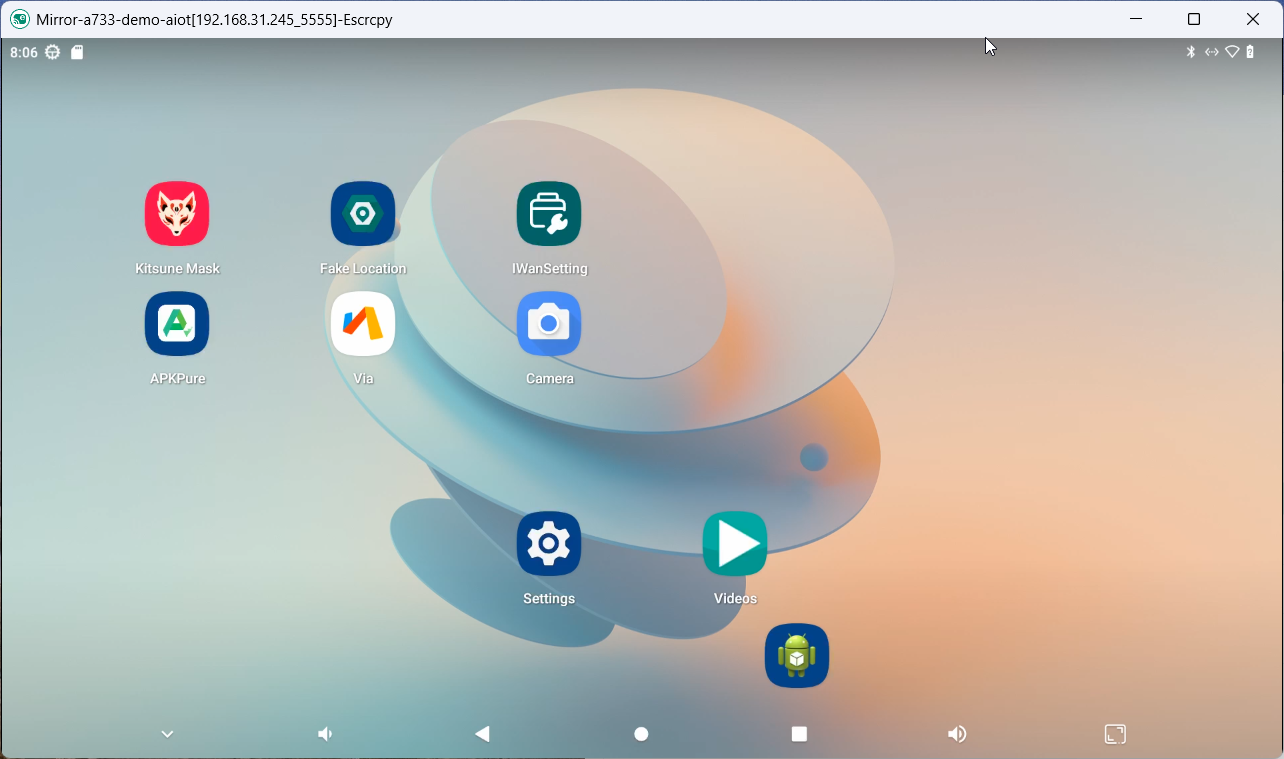
Task: Click the Wi-Fi status icon
Action: coord(1232,52)
